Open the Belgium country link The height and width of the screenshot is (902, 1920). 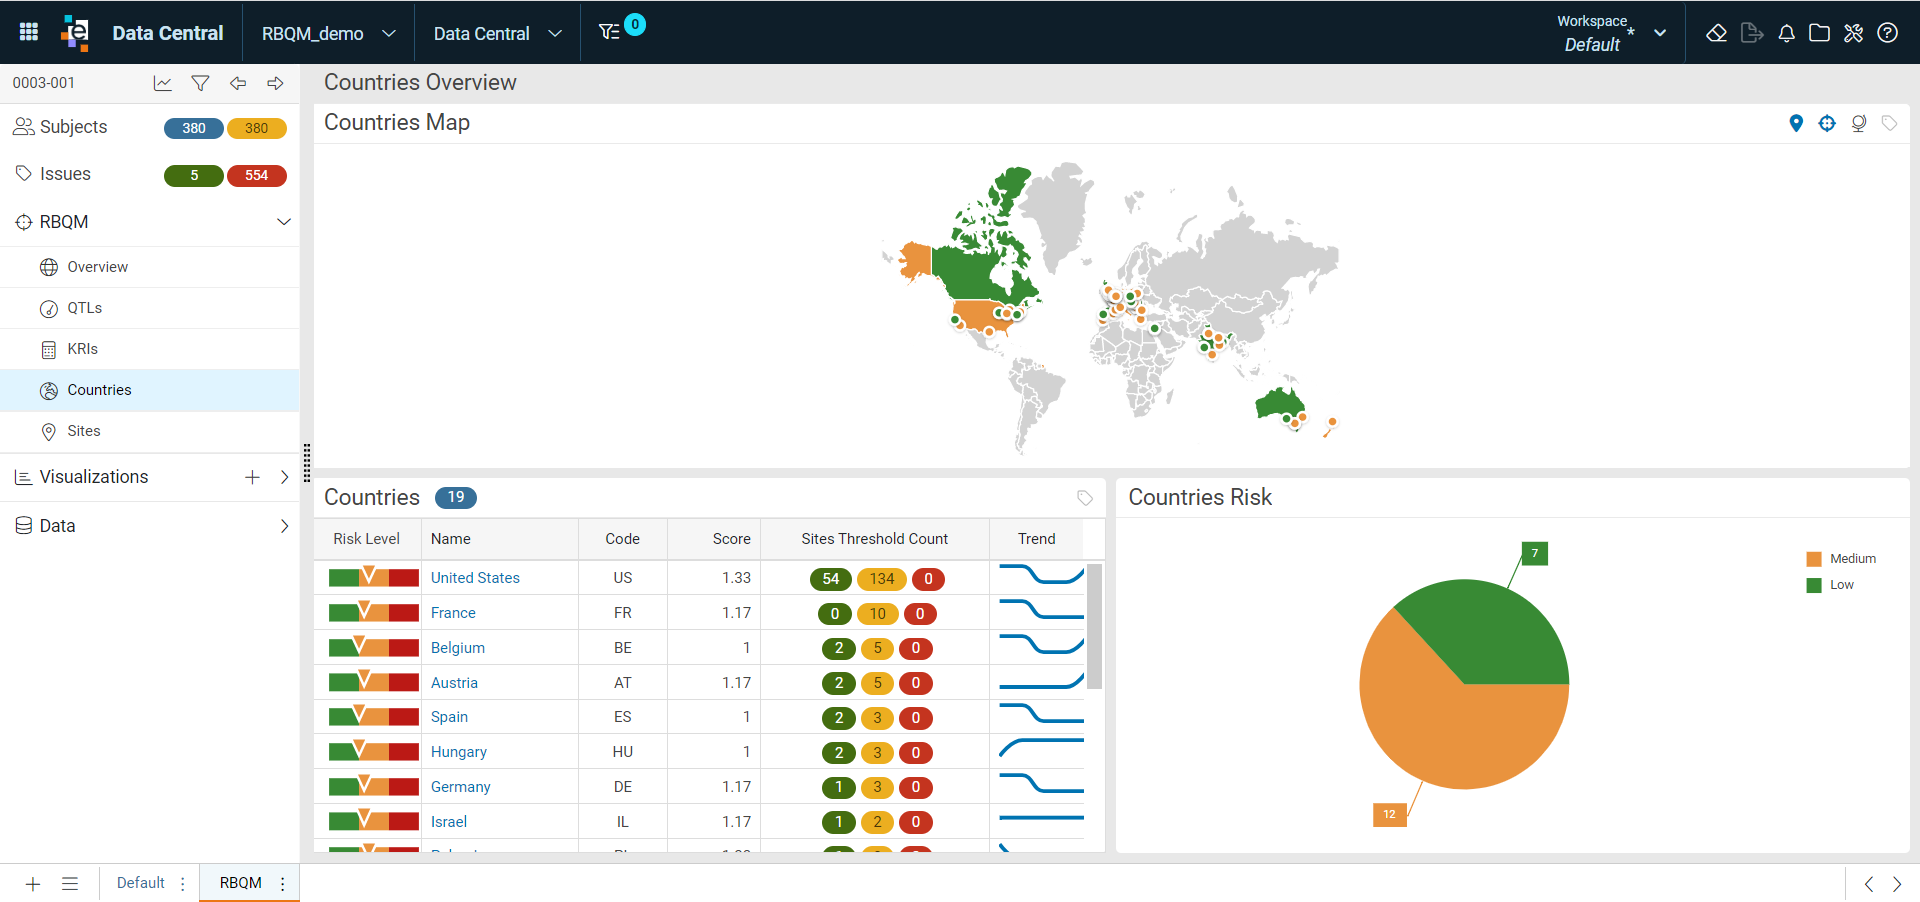(x=458, y=648)
